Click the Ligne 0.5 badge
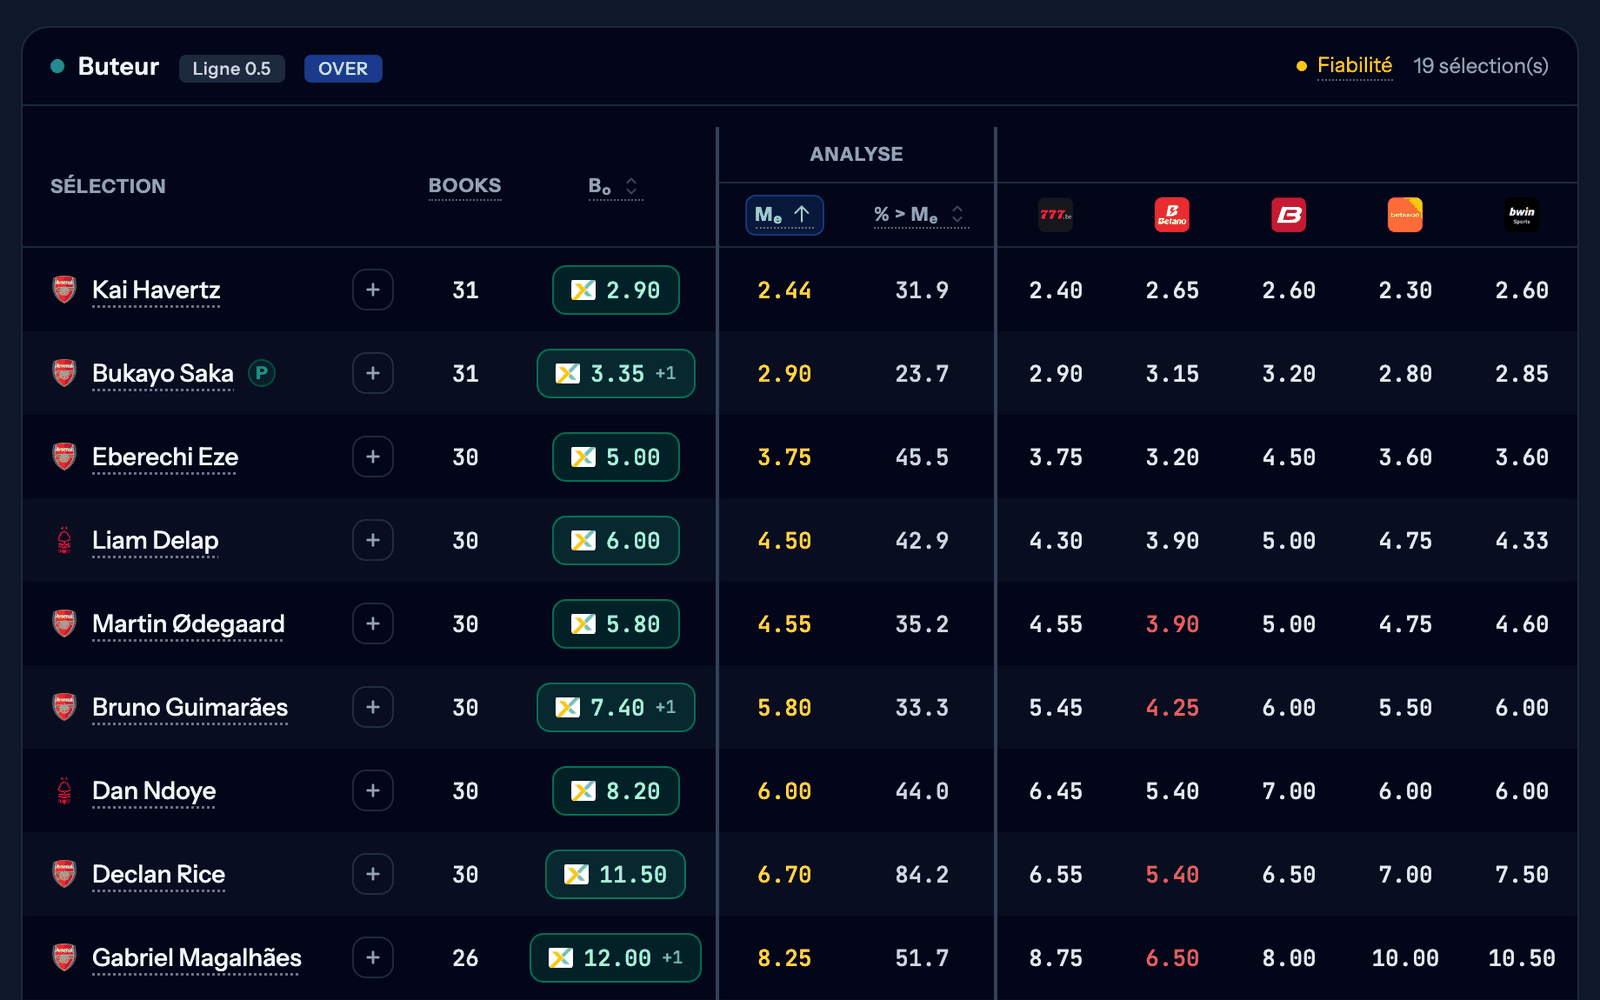 [x=232, y=68]
